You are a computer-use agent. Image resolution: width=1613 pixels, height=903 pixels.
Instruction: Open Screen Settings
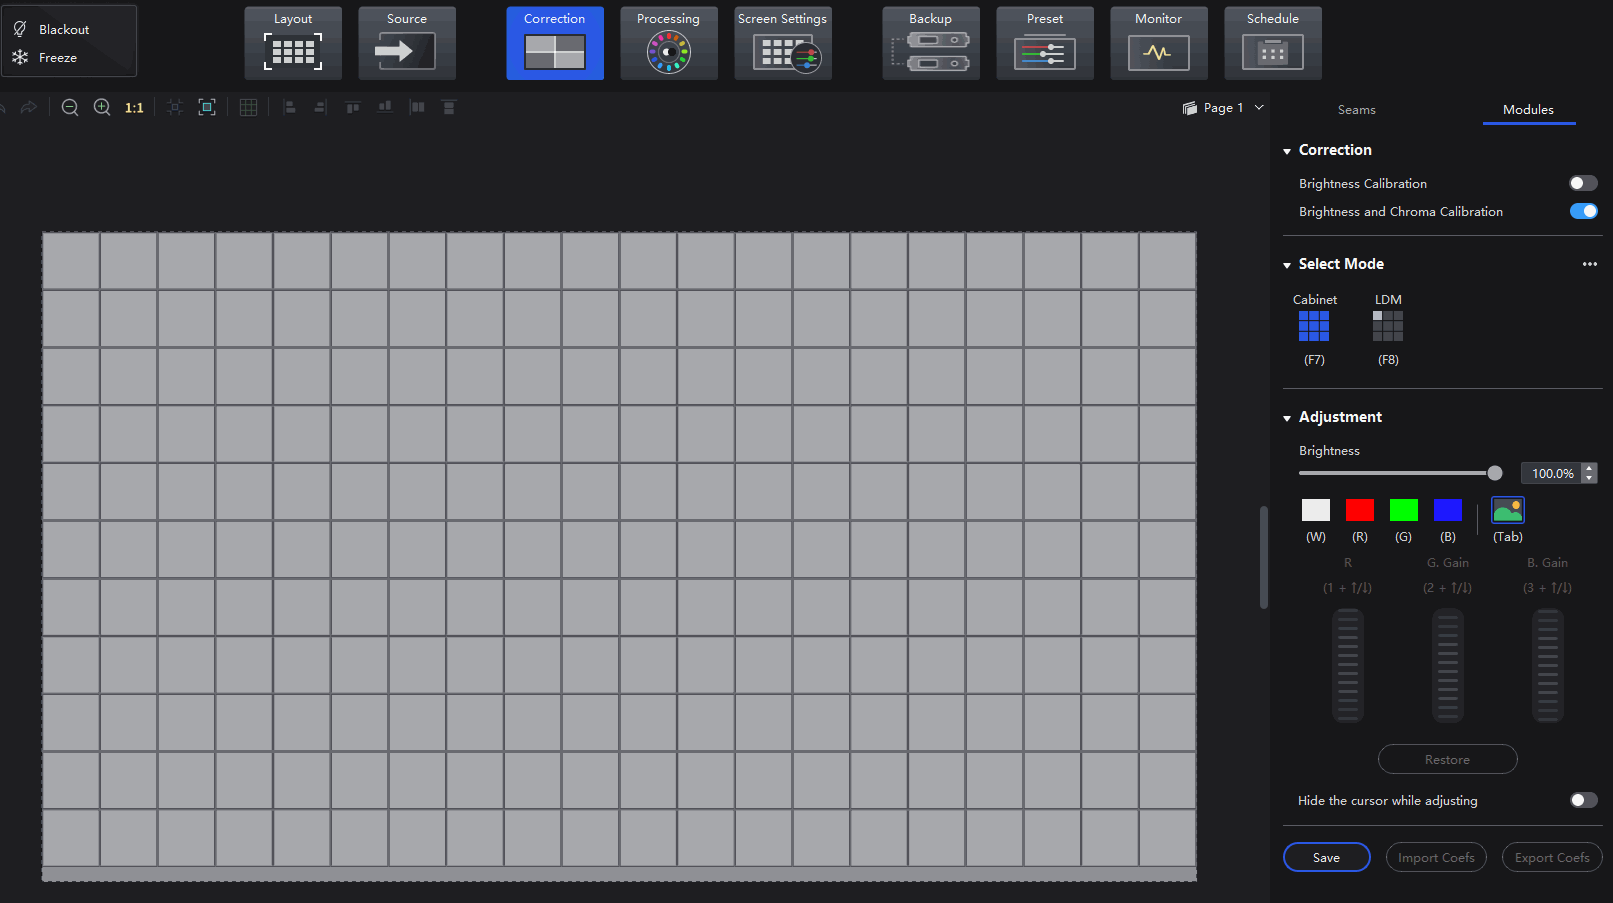(x=783, y=43)
